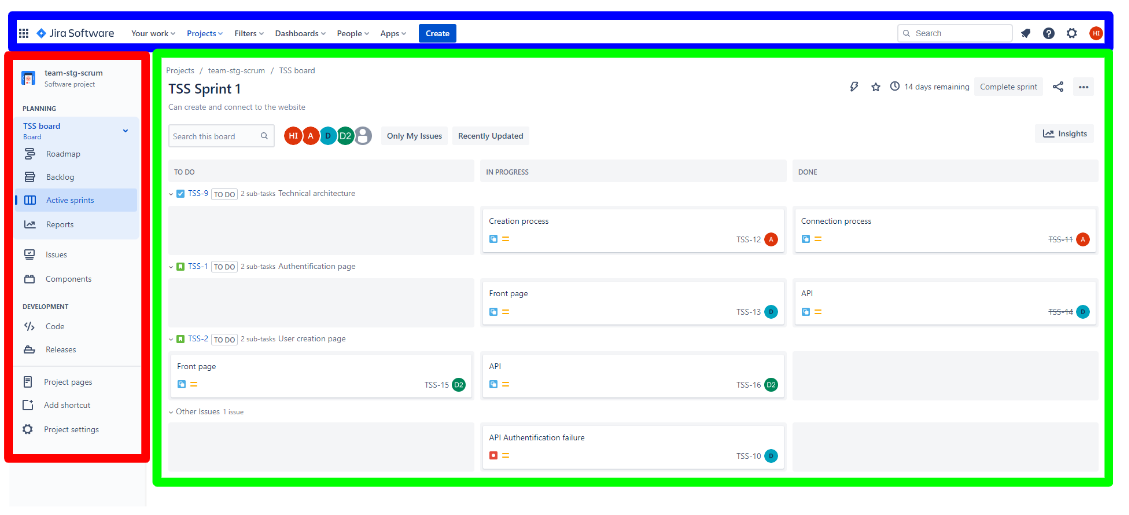
Task: Toggle the Recently Updated filter
Action: tap(491, 136)
